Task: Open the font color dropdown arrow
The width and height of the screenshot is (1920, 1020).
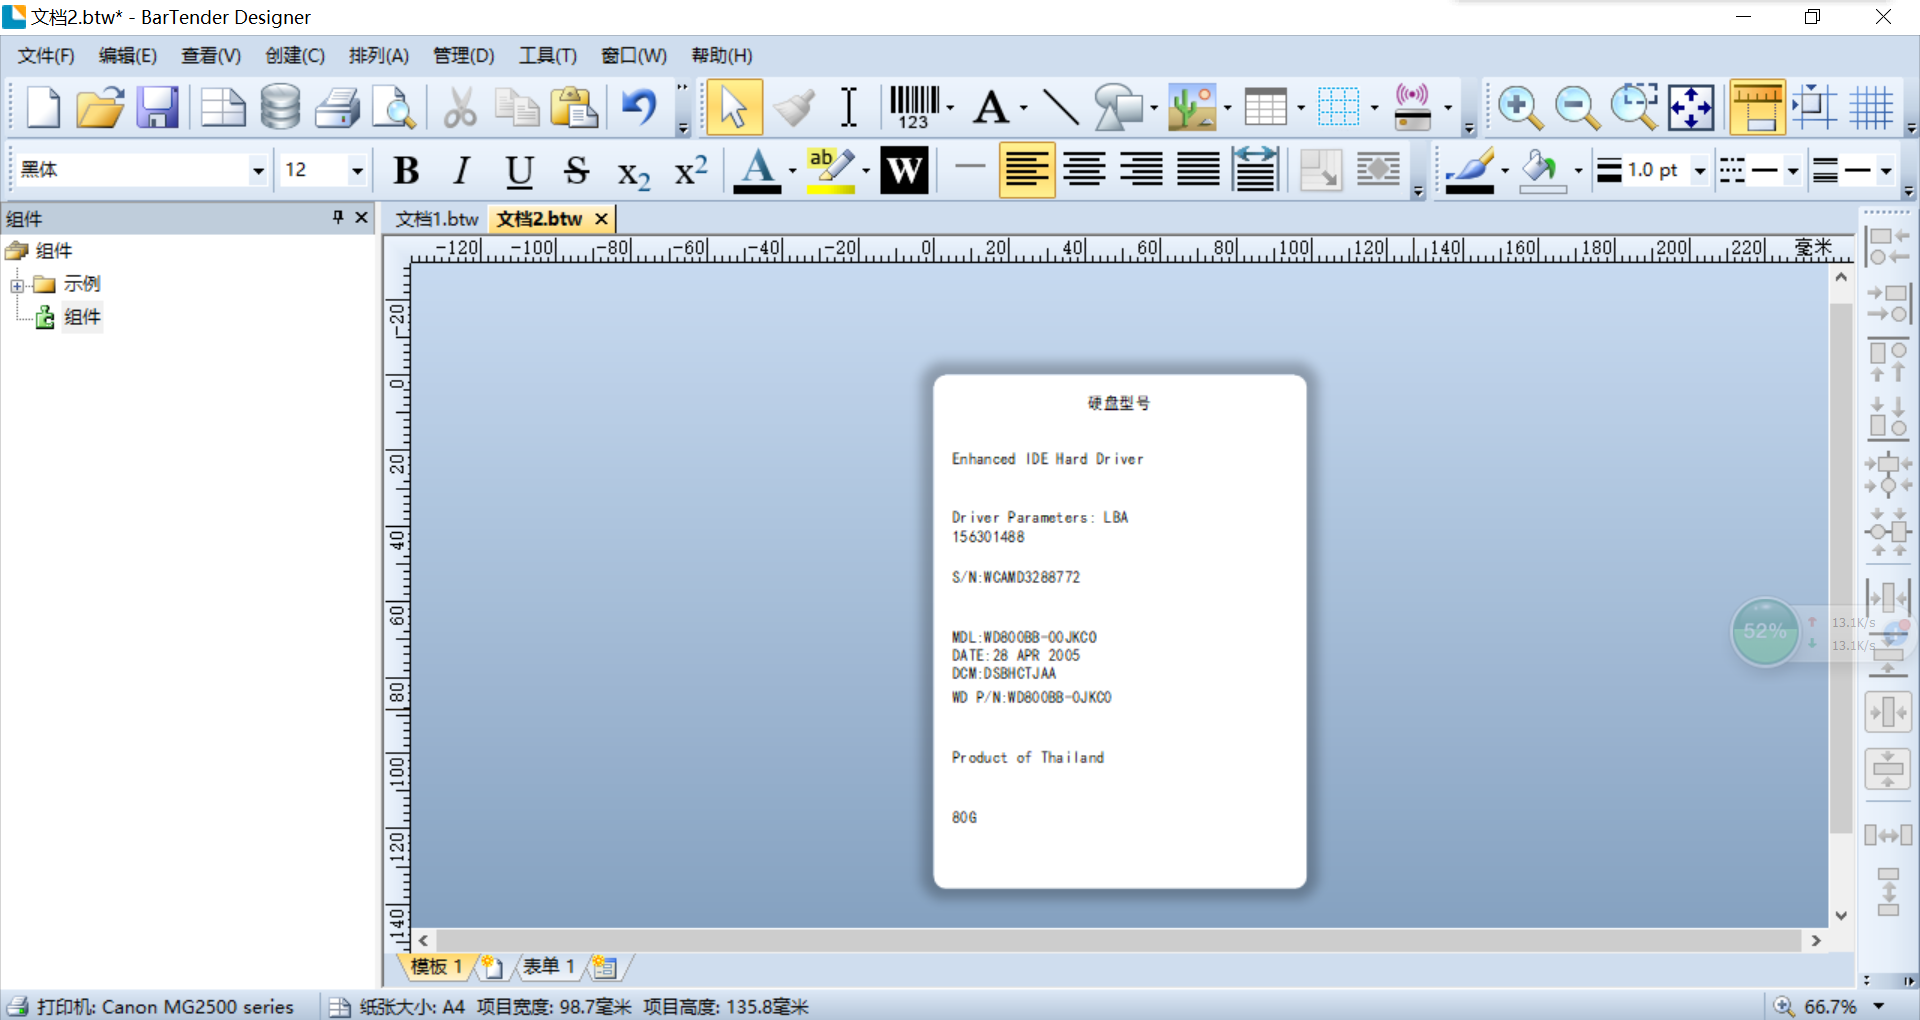Action: coord(793,171)
